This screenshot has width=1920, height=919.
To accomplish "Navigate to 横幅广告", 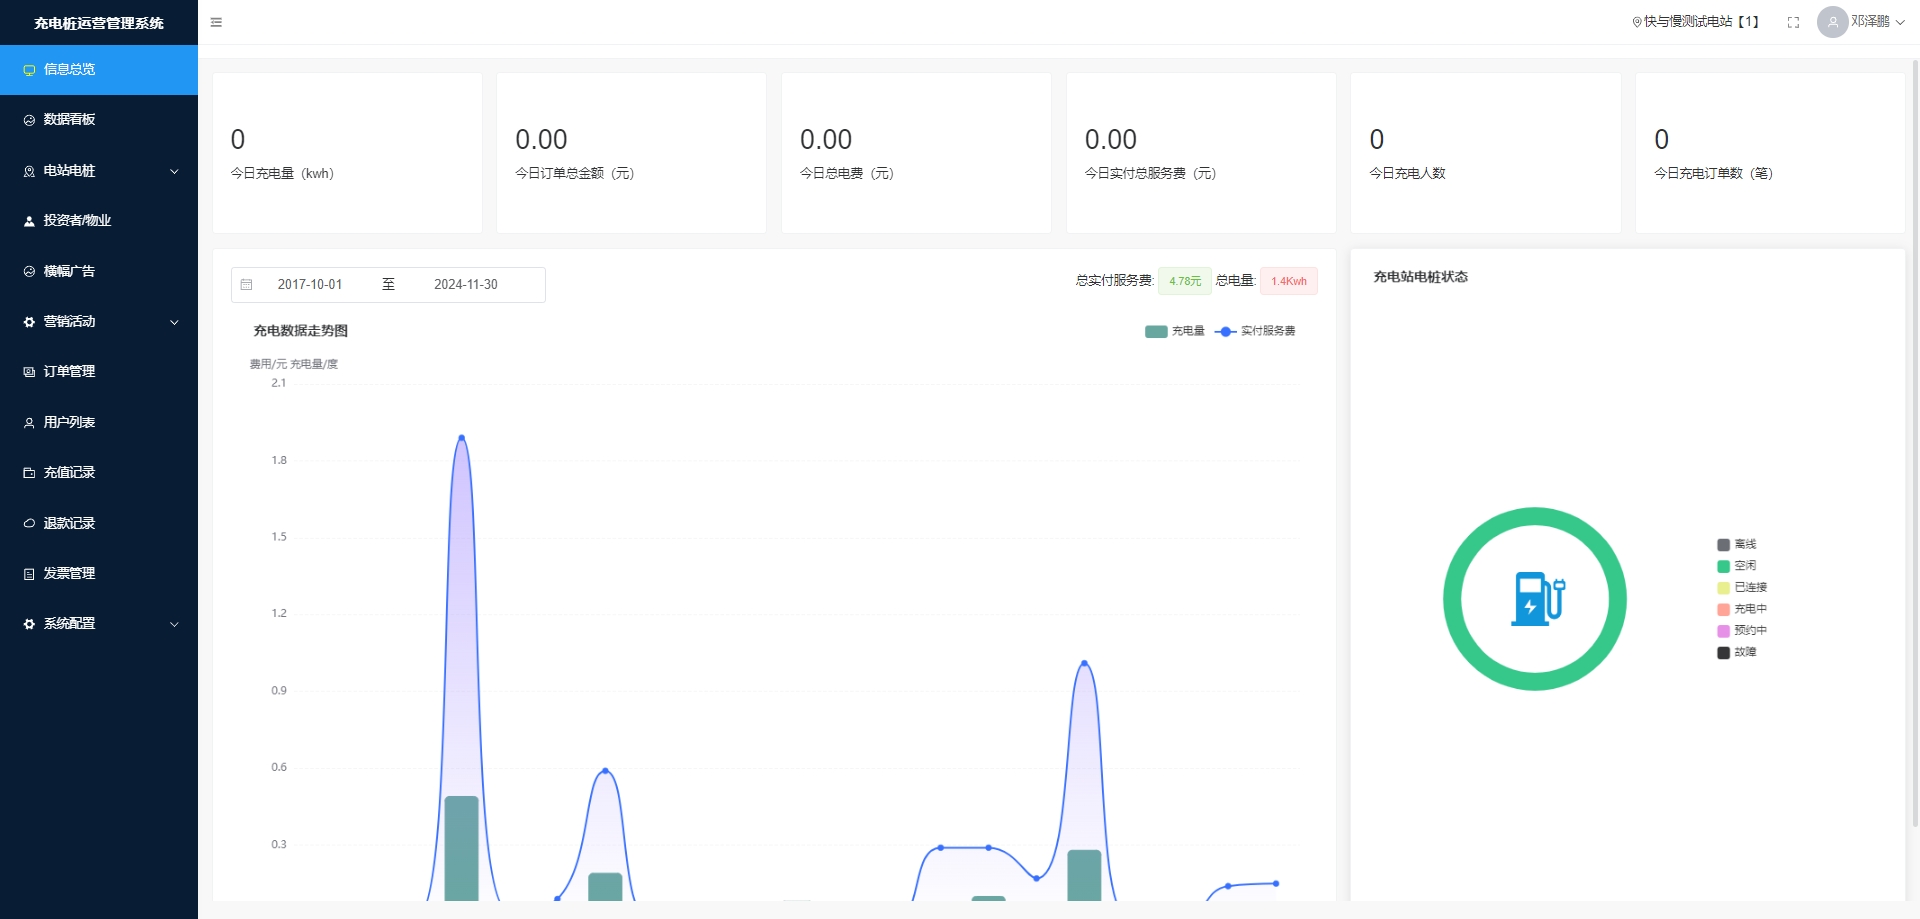I will 99,271.
